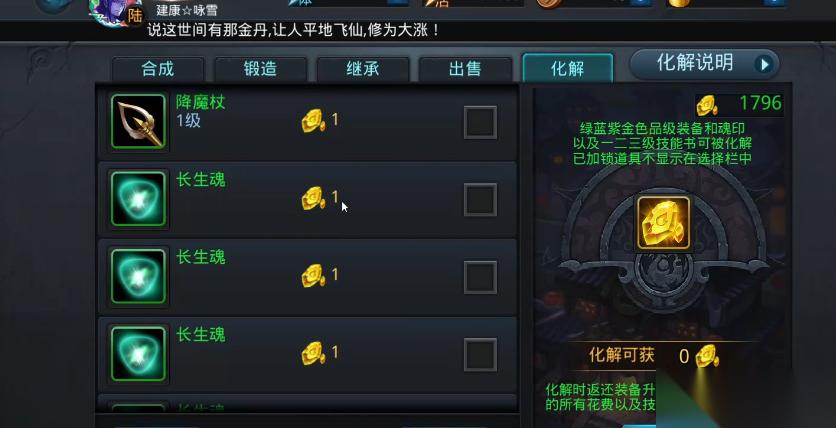Select the 降魔杖 weapon icon
Image resolution: width=836 pixels, height=428 pixels.
139,122
